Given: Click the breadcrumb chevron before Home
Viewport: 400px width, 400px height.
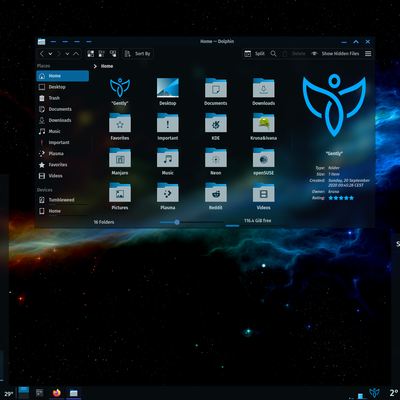Looking at the screenshot, I should [x=95, y=66].
